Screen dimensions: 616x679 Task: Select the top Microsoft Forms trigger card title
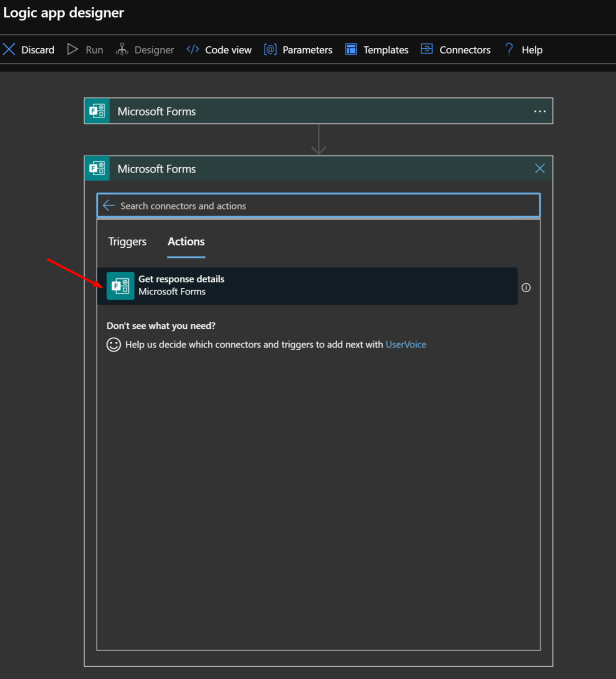(x=157, y=111)
